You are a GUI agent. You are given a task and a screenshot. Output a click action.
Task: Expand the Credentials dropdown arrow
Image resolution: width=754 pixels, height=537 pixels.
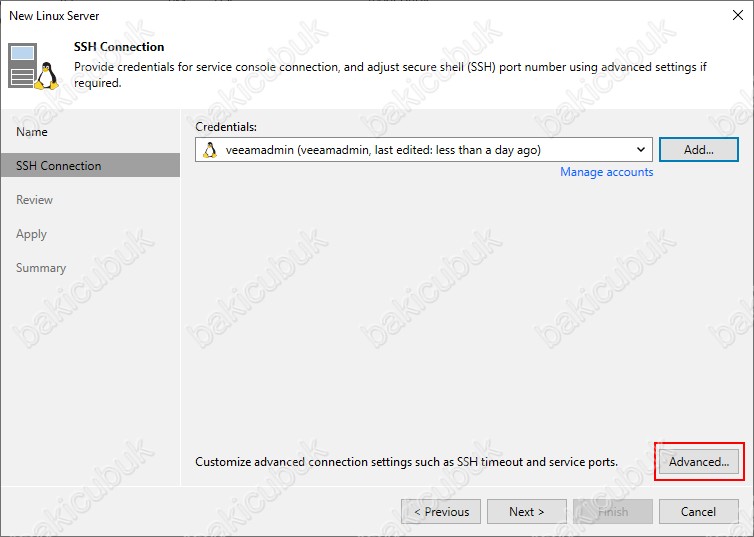[x=640, y=150]
